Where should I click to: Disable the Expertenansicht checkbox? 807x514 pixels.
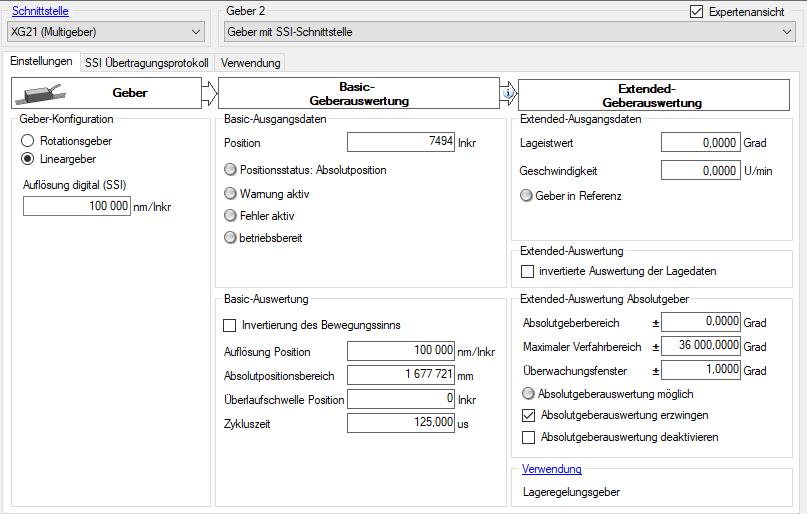tap(697, 12)
